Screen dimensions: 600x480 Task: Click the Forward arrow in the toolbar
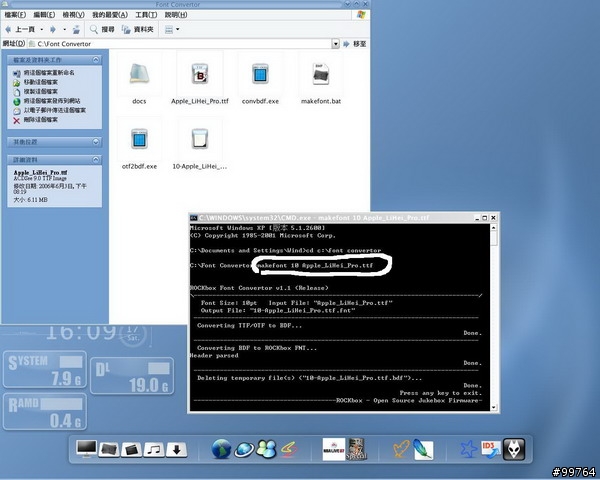(53, 29)
